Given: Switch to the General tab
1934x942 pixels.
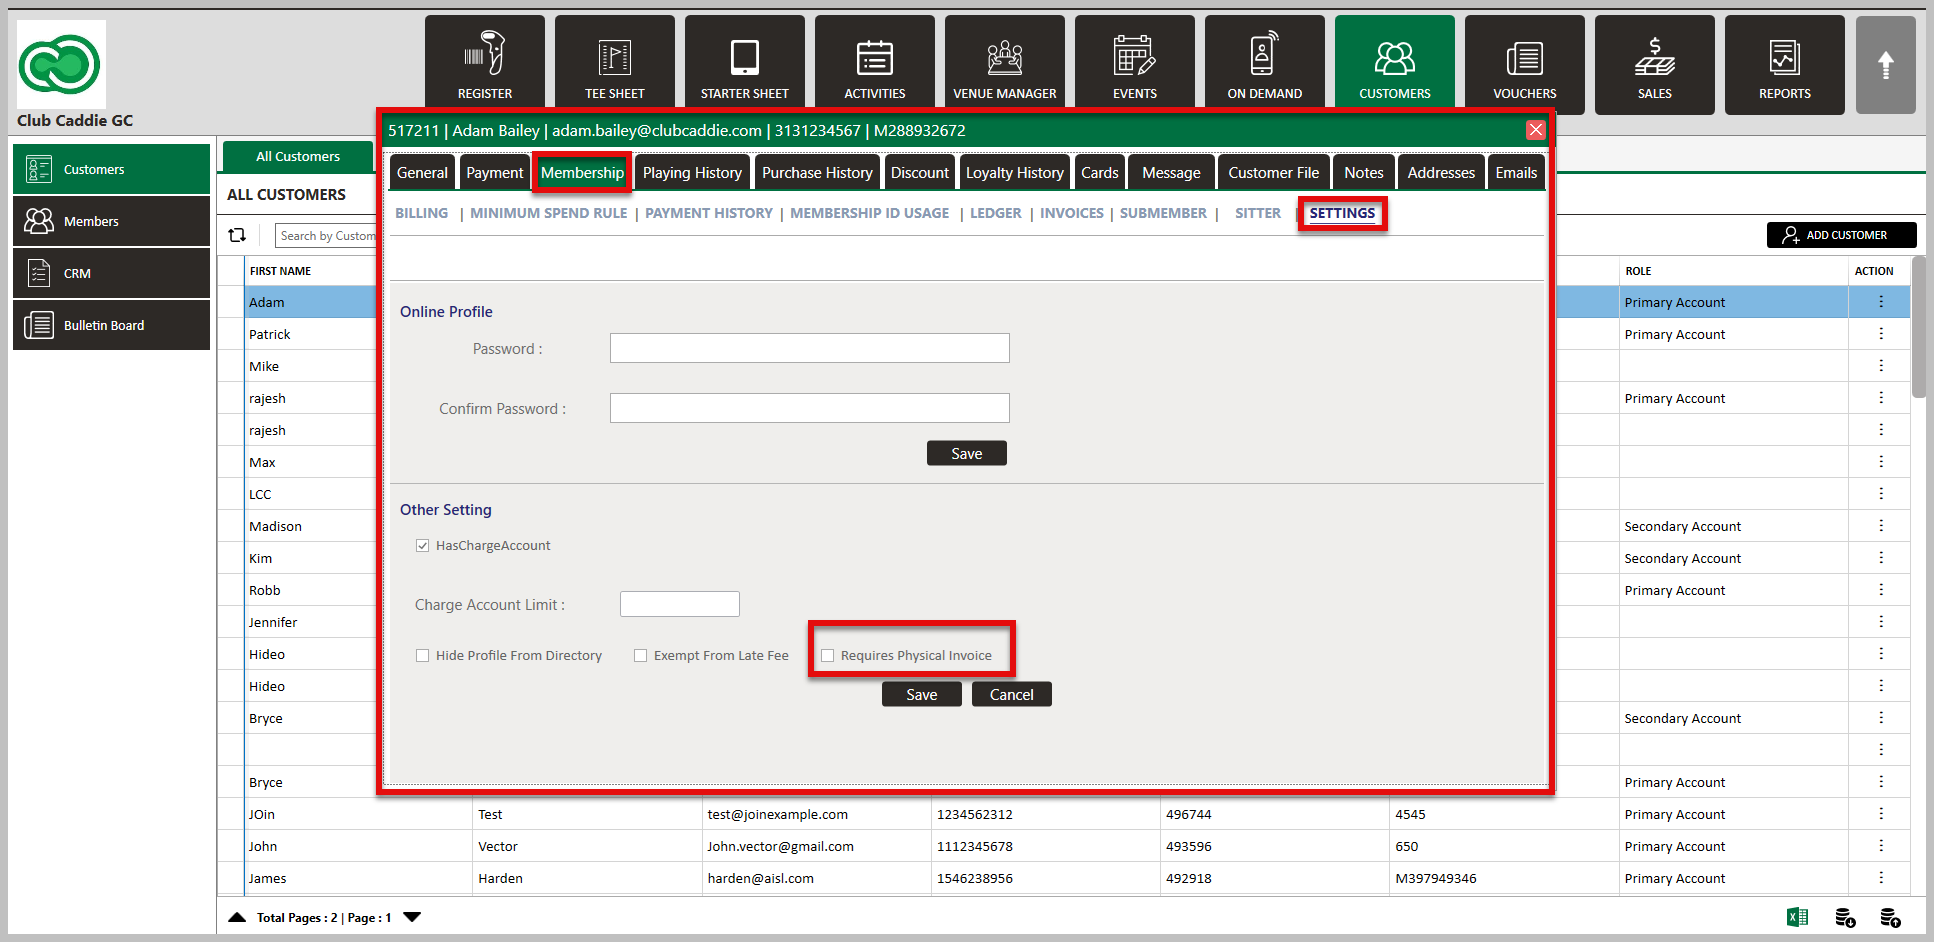Looking at the screenshot, I should tap(422, 172).
